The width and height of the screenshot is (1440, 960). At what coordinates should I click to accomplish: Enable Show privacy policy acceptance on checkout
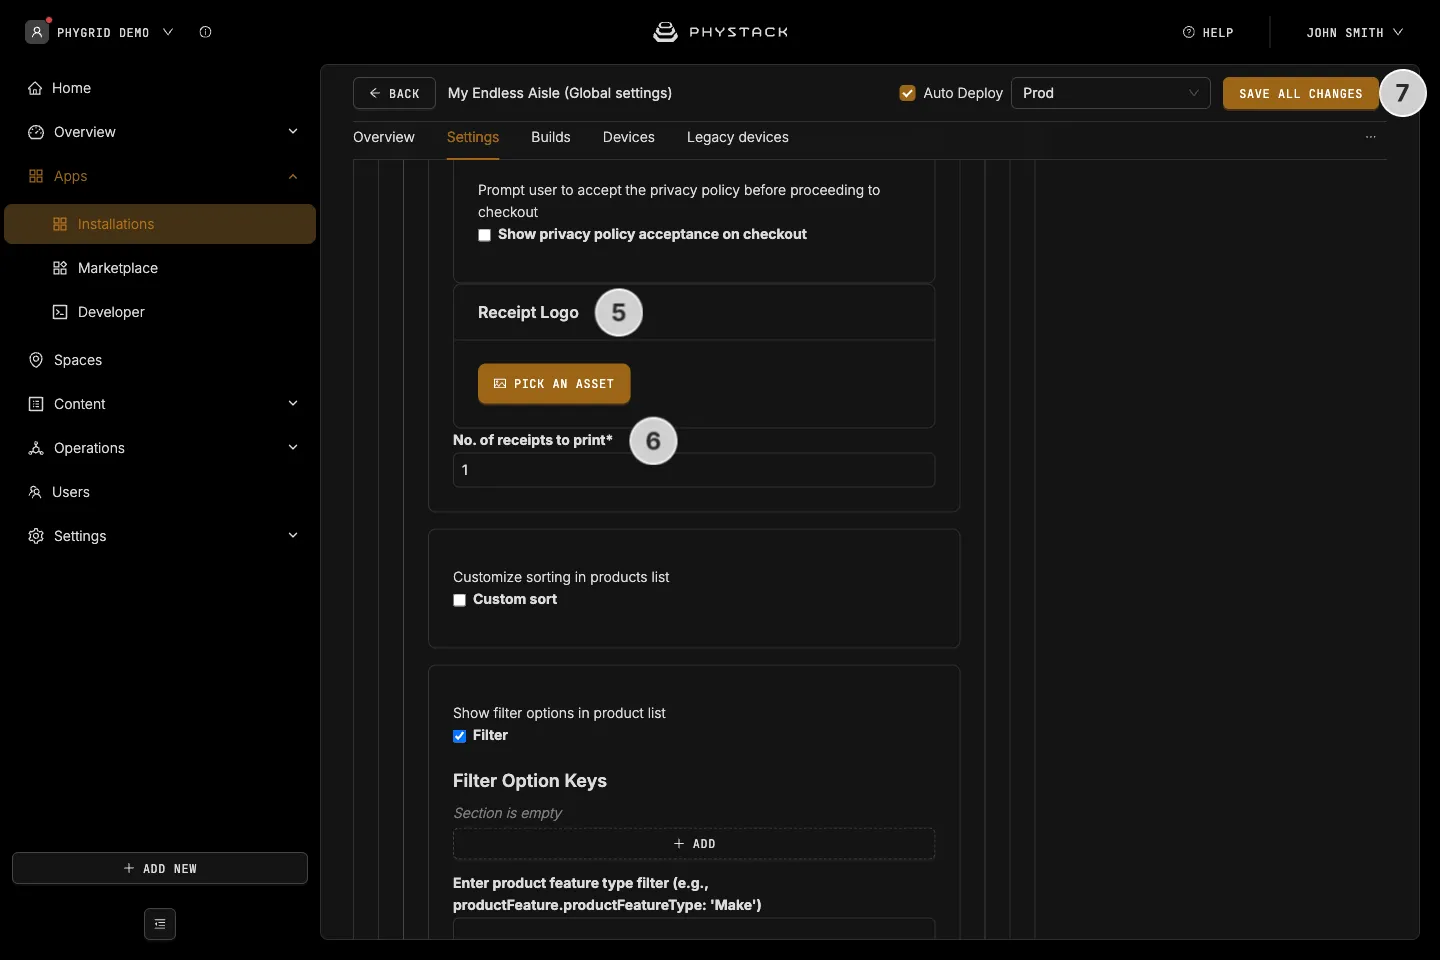[x=484, y=235]
